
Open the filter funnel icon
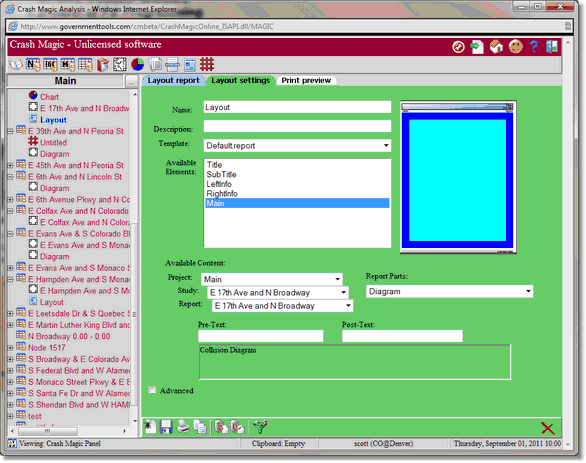click(x=260, y=427)
